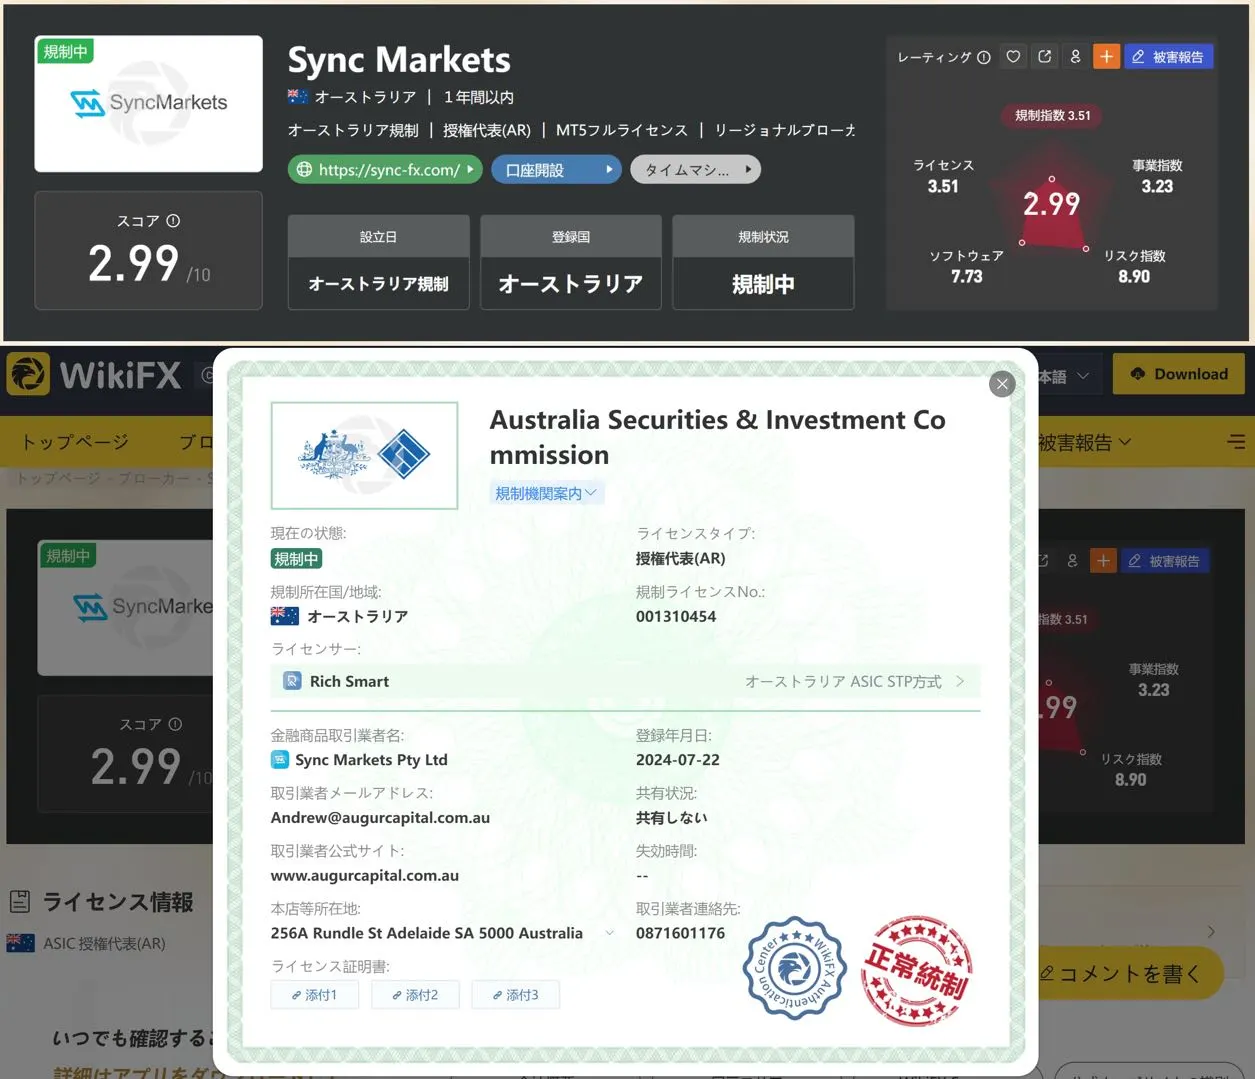The width and height of the screenshot is (1255, 1079).
Task: Click the arrow on the 口座開設 button
Action: (609, 170)
